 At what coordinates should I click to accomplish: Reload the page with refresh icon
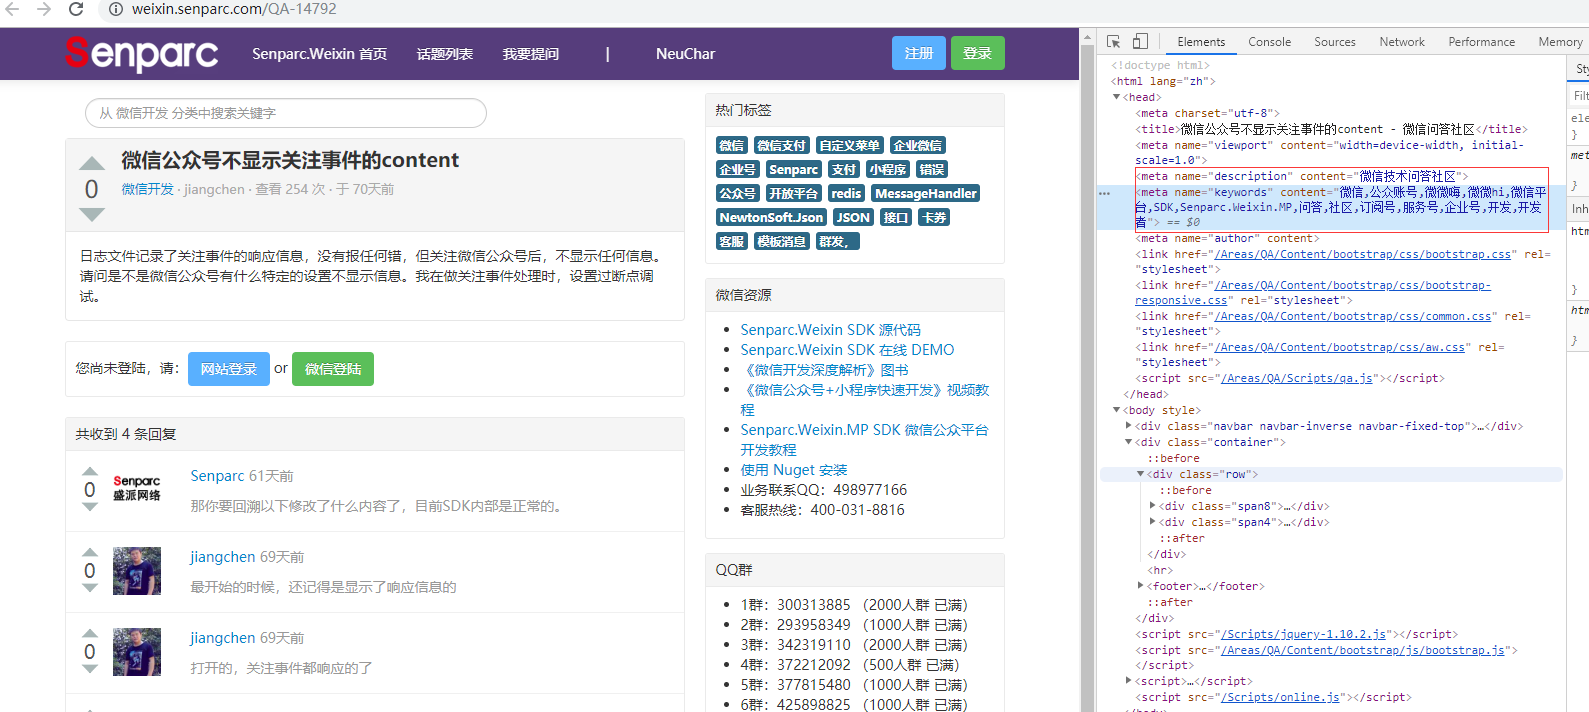coord(76,9)
